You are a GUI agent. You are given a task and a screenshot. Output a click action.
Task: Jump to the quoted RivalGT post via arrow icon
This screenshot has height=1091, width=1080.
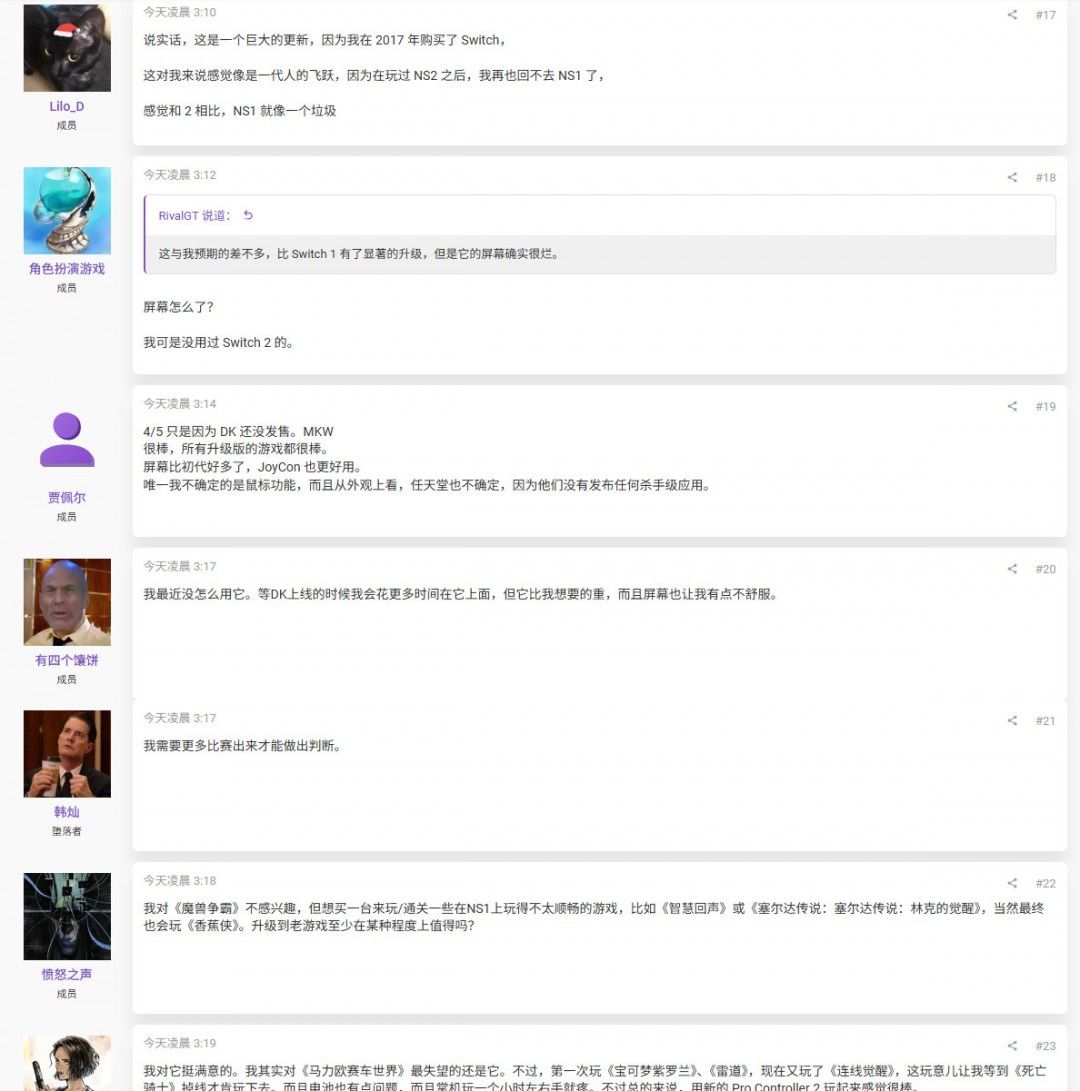click(248, 215)
